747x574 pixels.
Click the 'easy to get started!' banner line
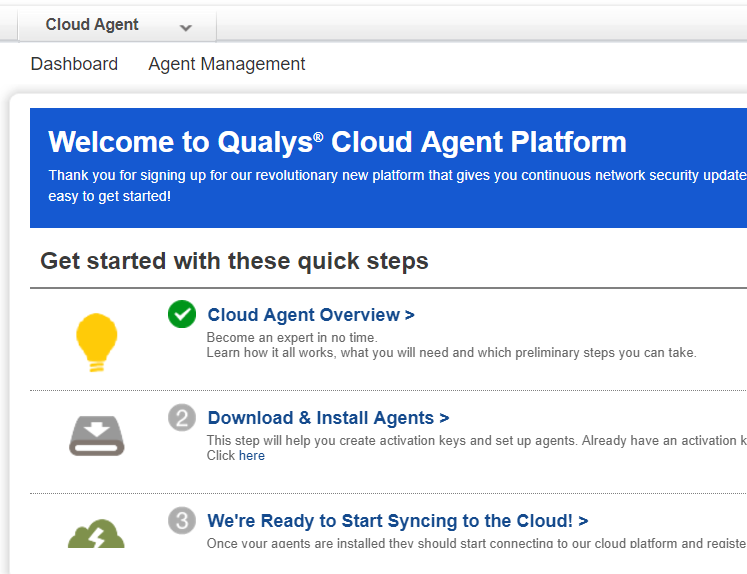pyautogui.click(x=110, y=196)
